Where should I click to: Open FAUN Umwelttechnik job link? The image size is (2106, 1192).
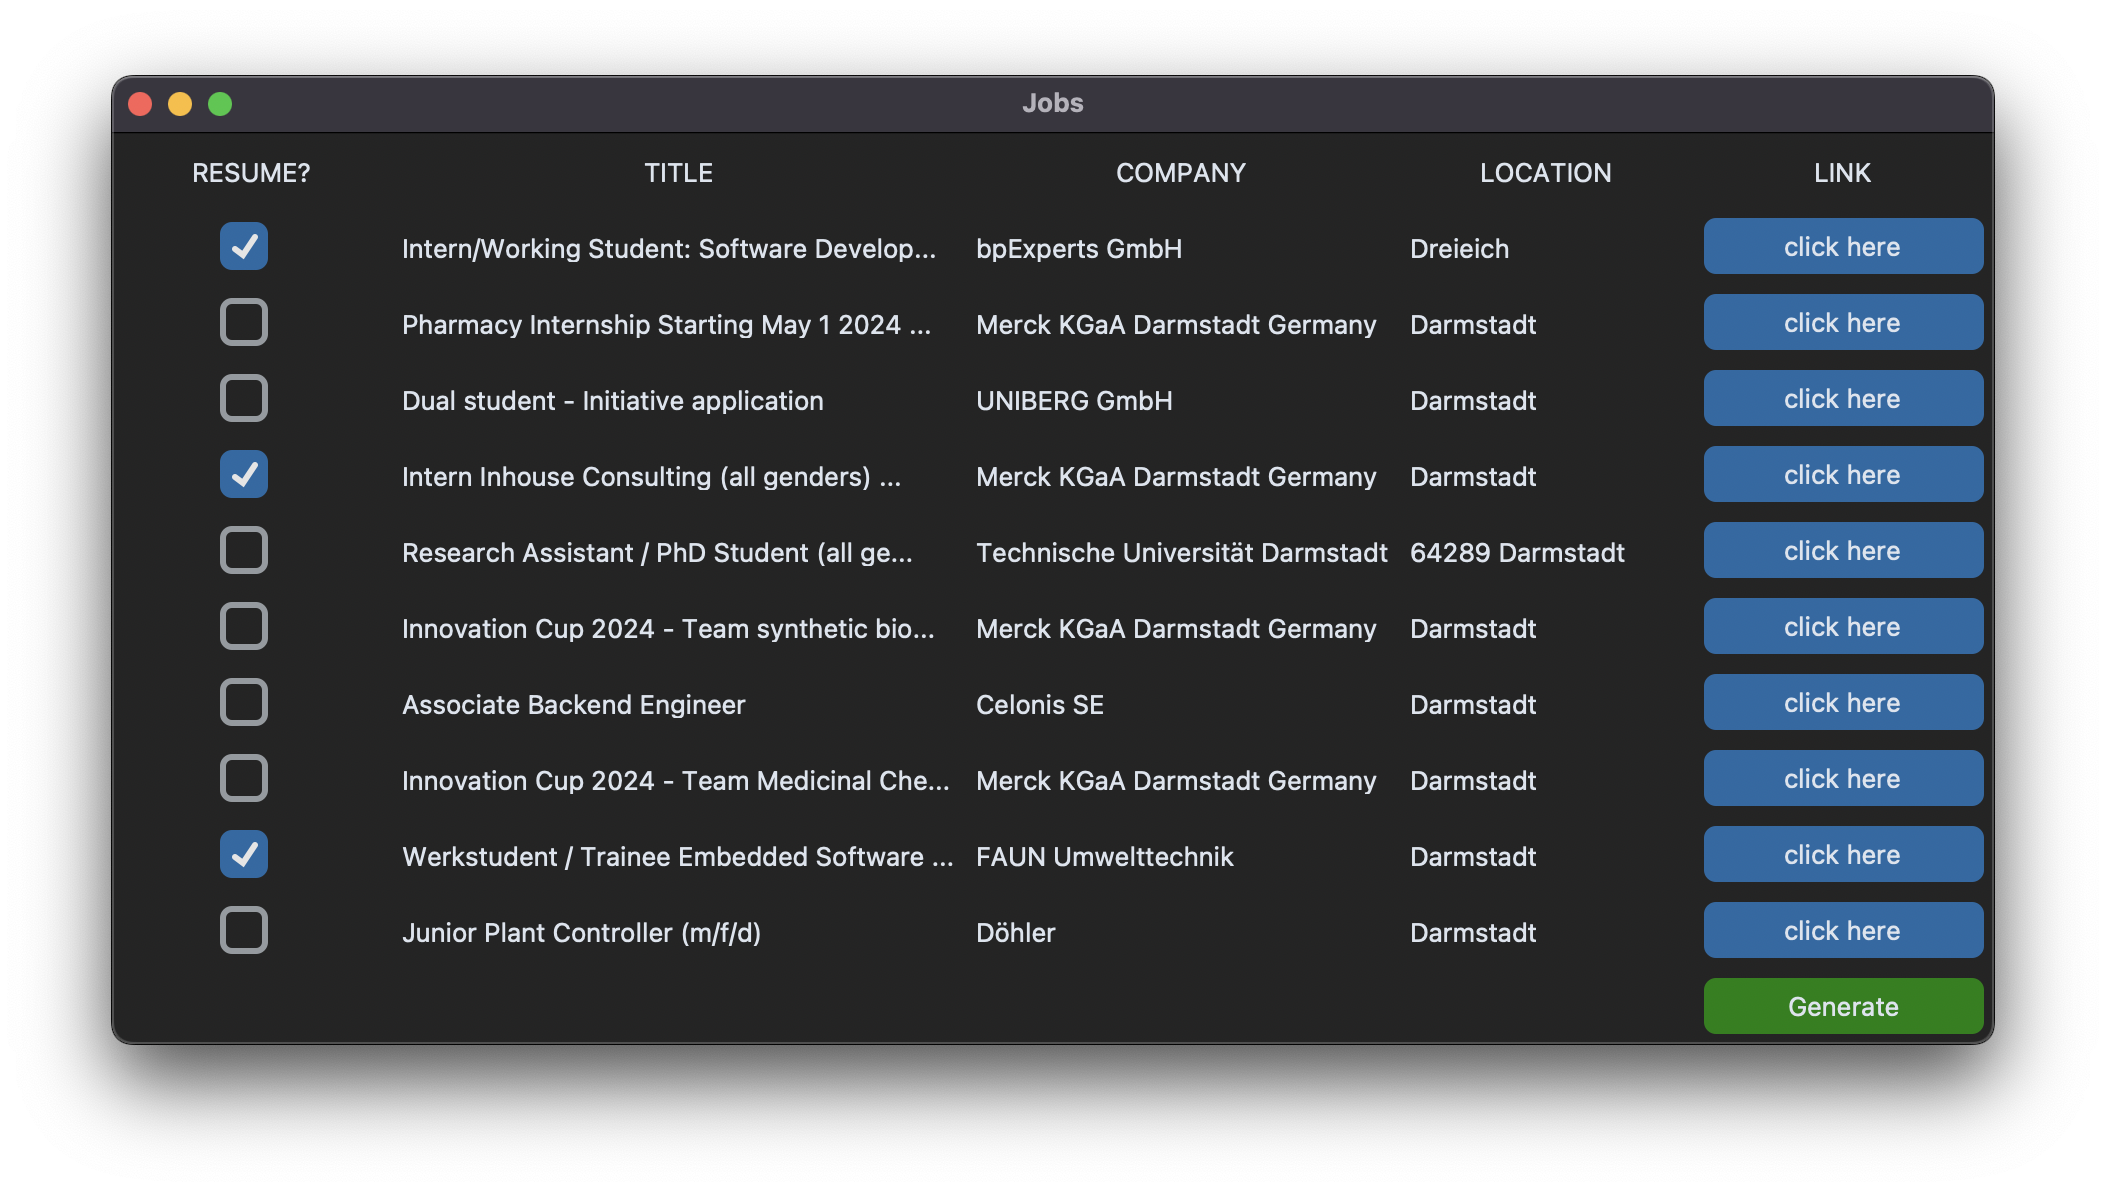[x=1842, y=854]
